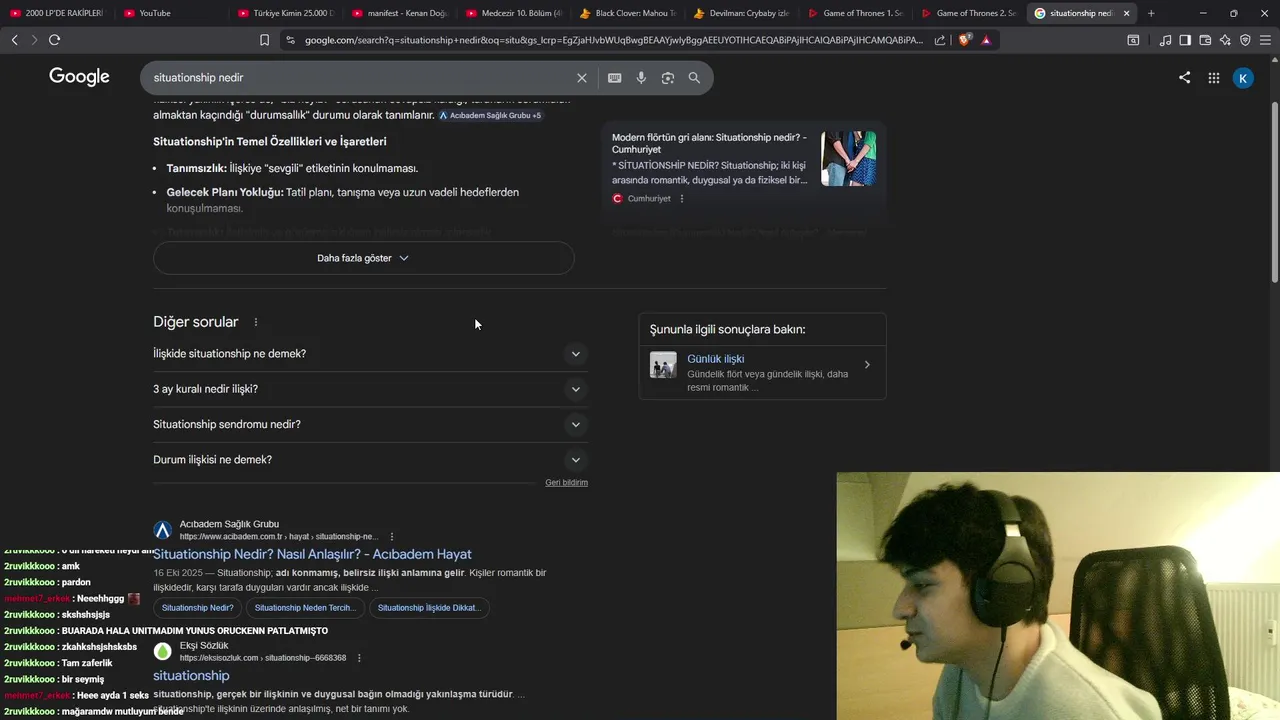Select the 'Situationship Nedir?' sitelink chip
1280x720 pixels.
[198, 608]
